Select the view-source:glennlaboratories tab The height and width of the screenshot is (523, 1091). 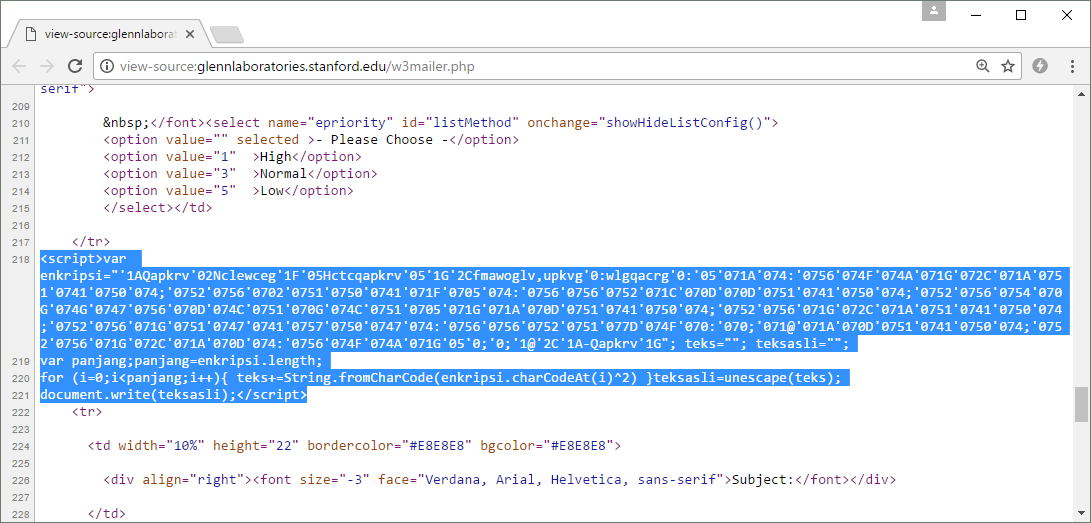click(111, 33)
